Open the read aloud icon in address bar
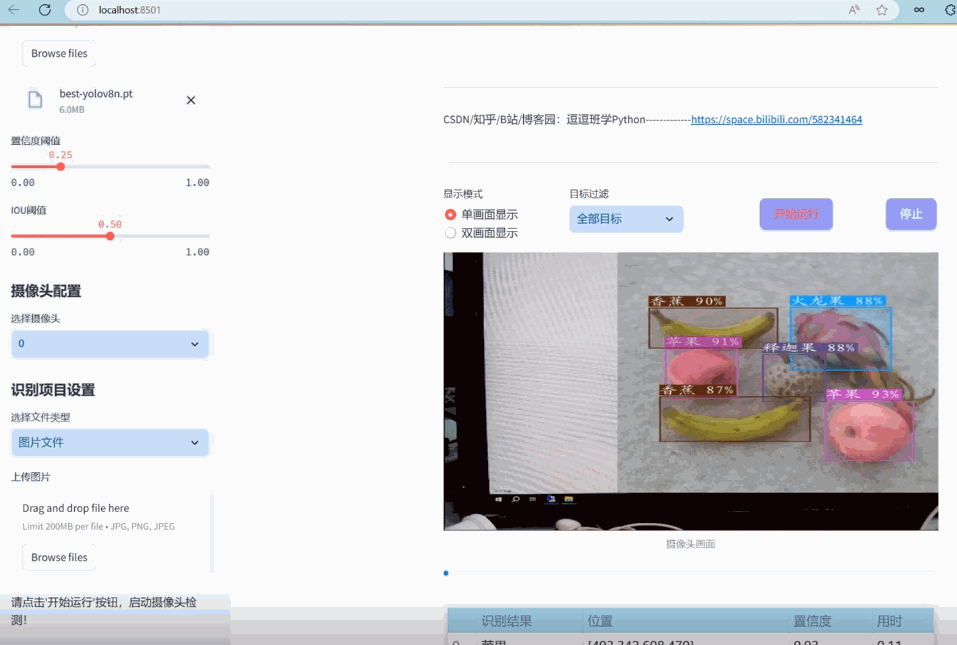Image resolution: width=957 pixels, height=645 pixels. (x=854, y=10)
